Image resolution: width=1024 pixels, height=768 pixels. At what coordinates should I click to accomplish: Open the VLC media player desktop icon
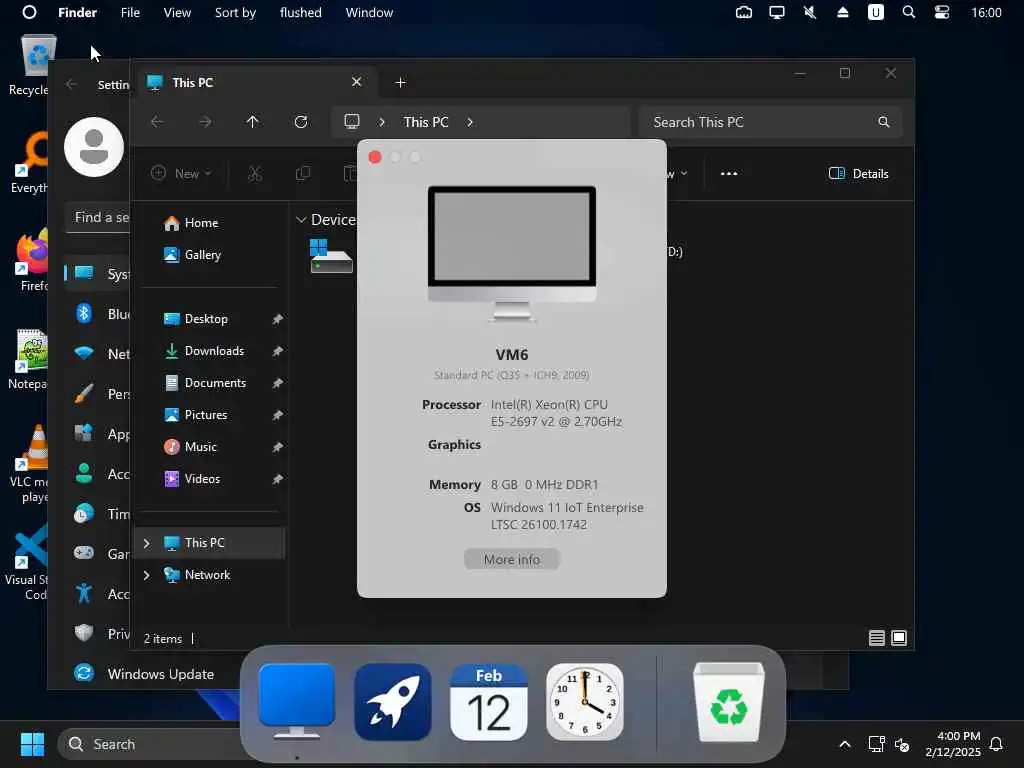pyautogui.click(x=30, y=464)
